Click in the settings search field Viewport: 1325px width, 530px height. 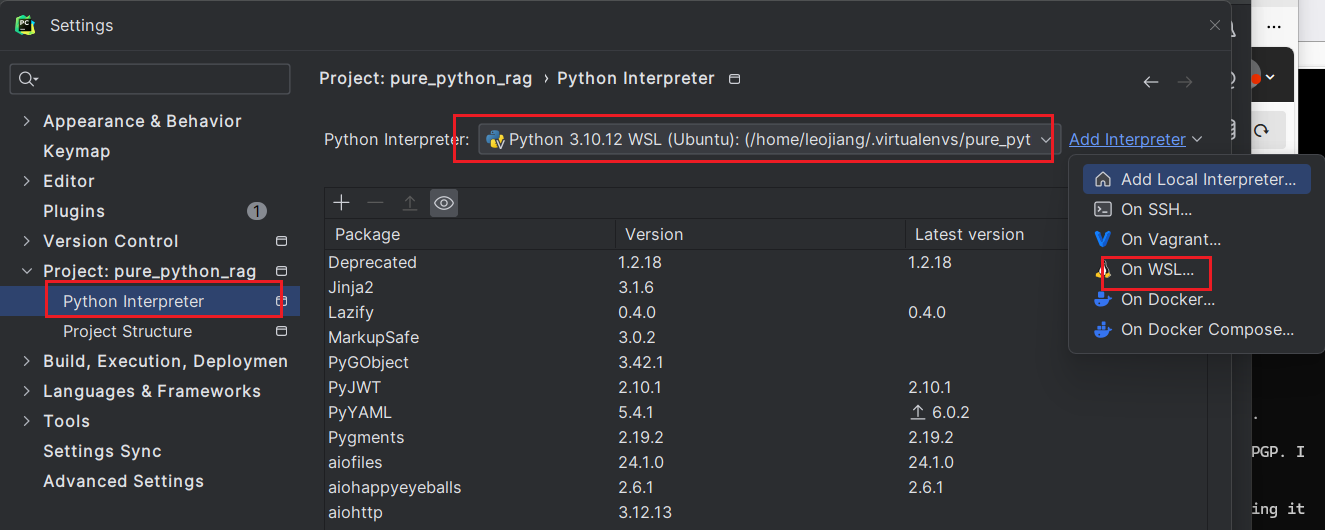(150, 79)
